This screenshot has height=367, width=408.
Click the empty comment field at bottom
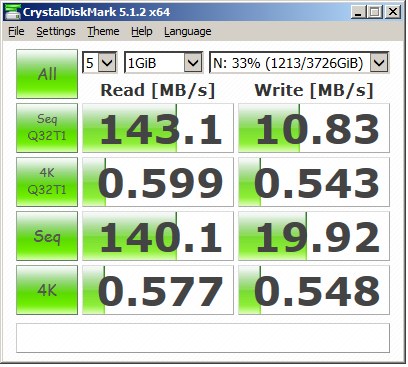click(x=203, y=338)
